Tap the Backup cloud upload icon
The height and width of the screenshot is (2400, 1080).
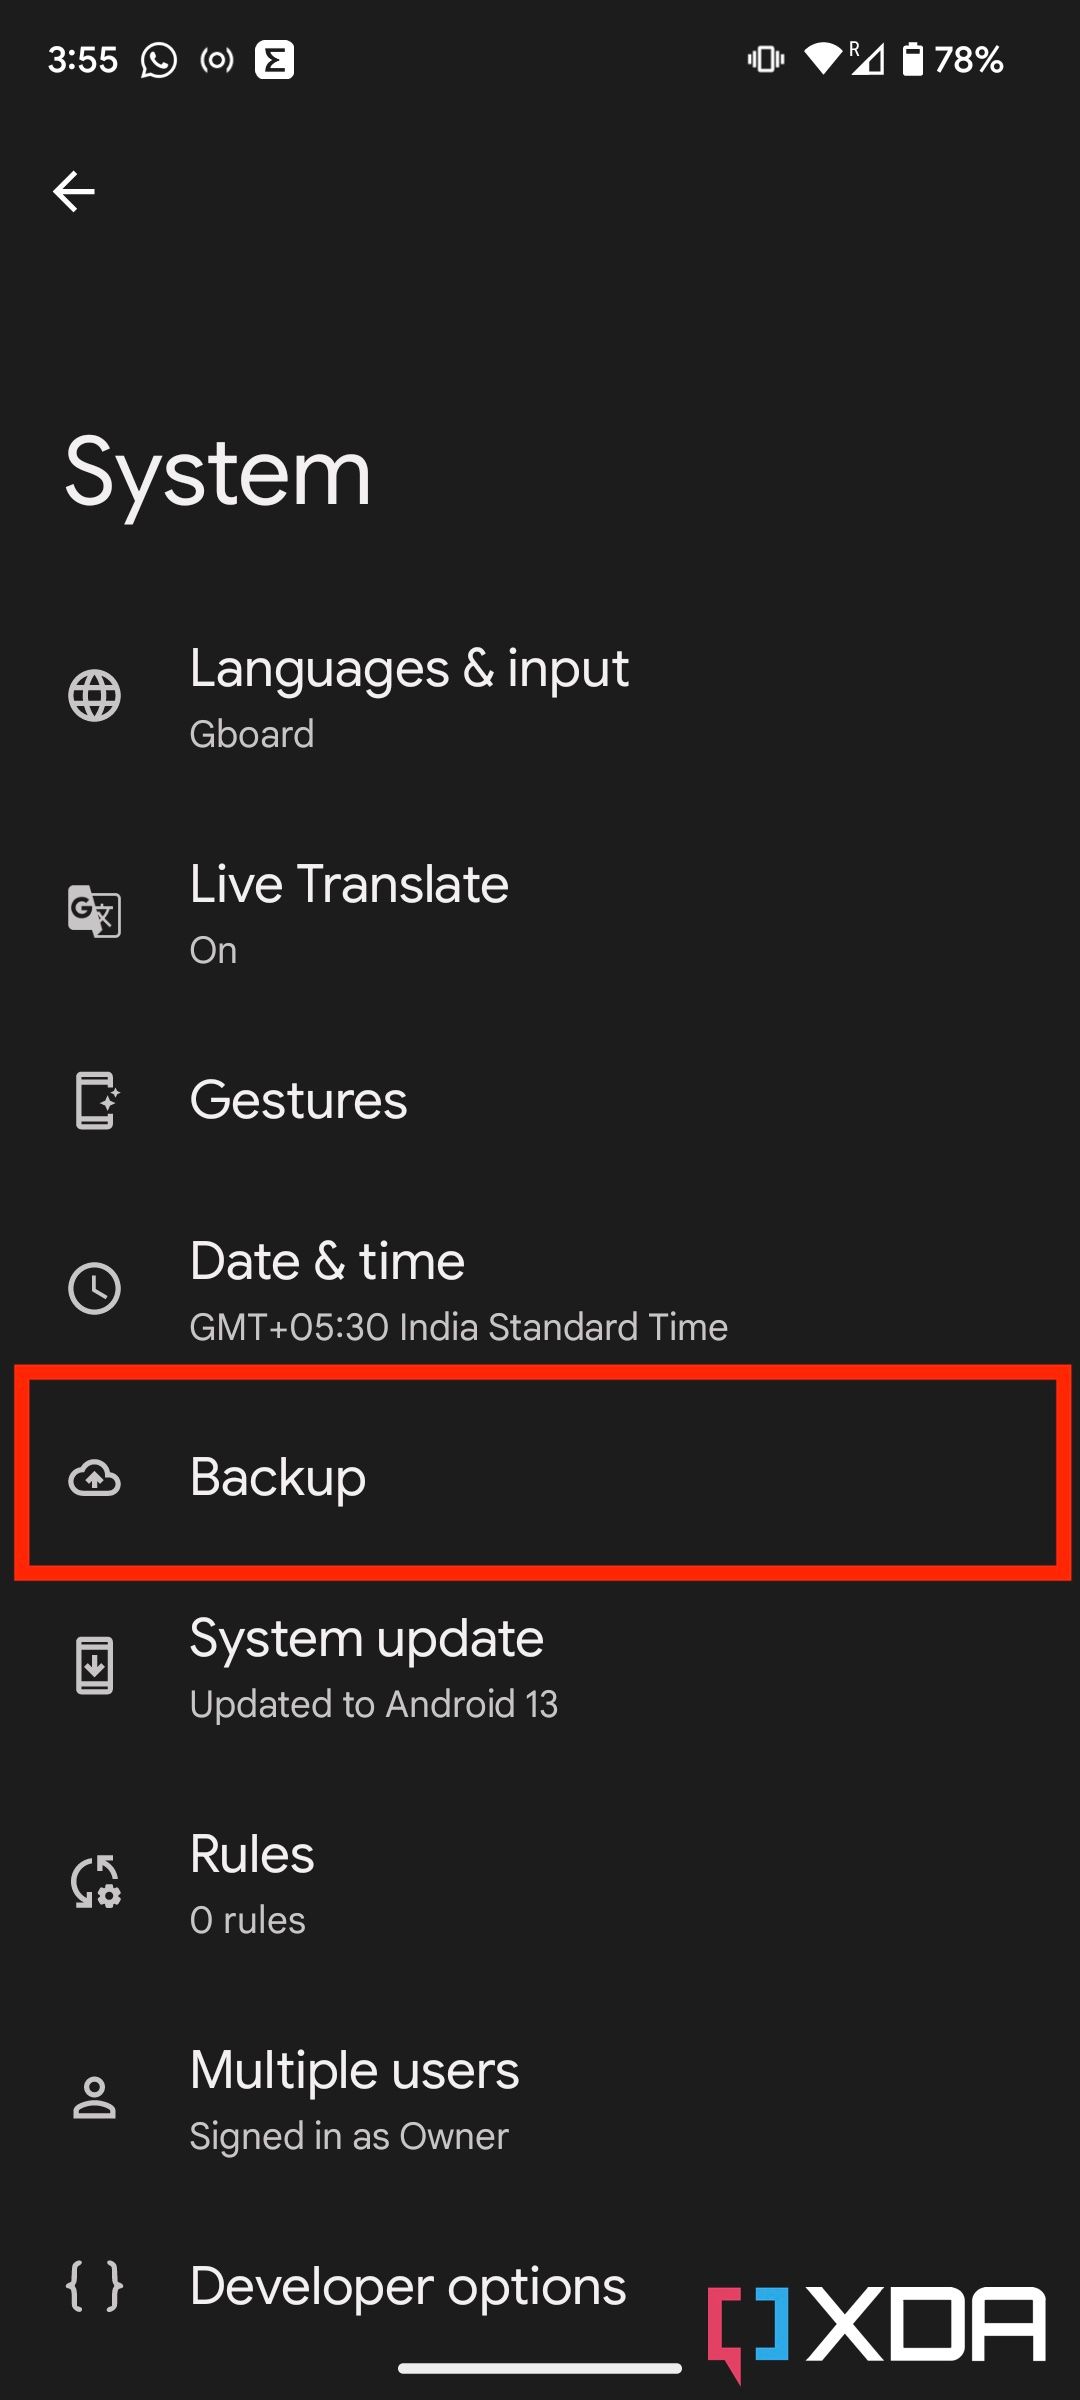tap(95, 1478)
